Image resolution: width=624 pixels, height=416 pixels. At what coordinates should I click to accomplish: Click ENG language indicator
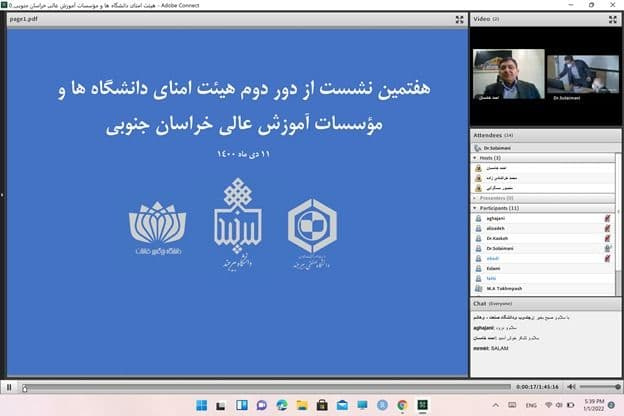click(531, 405)
